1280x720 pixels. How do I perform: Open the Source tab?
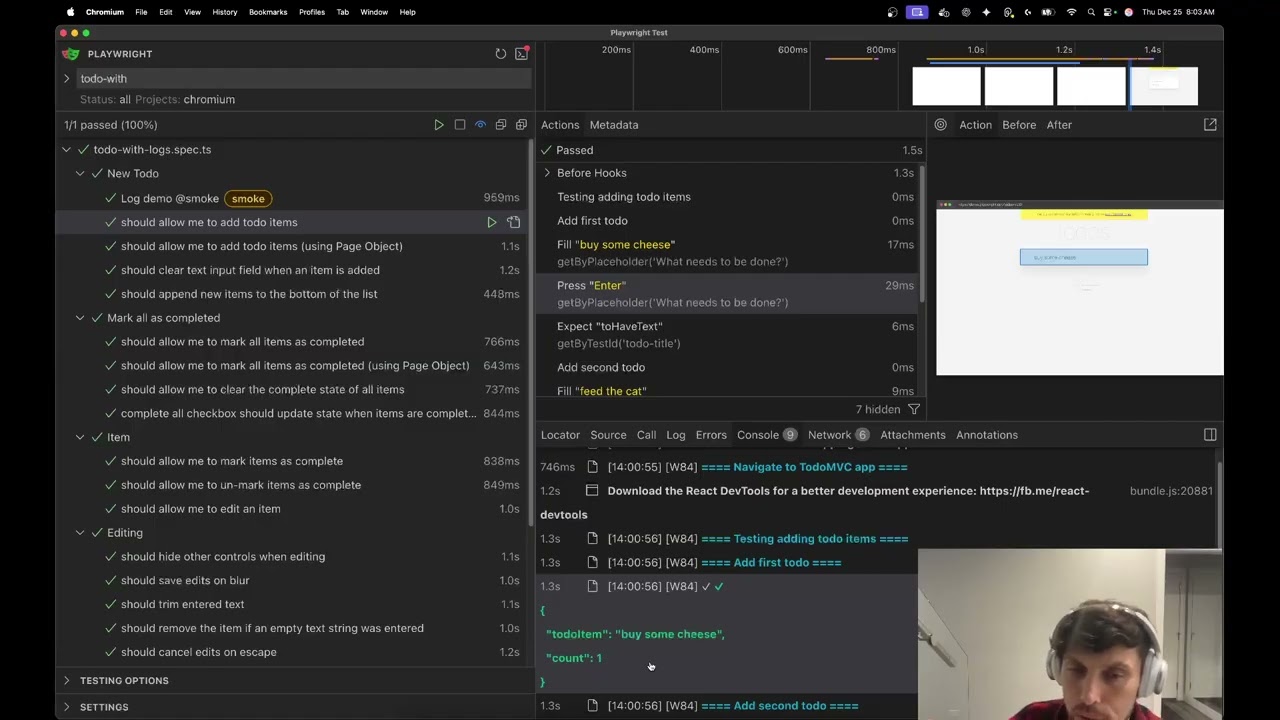[x=608, y=435]
